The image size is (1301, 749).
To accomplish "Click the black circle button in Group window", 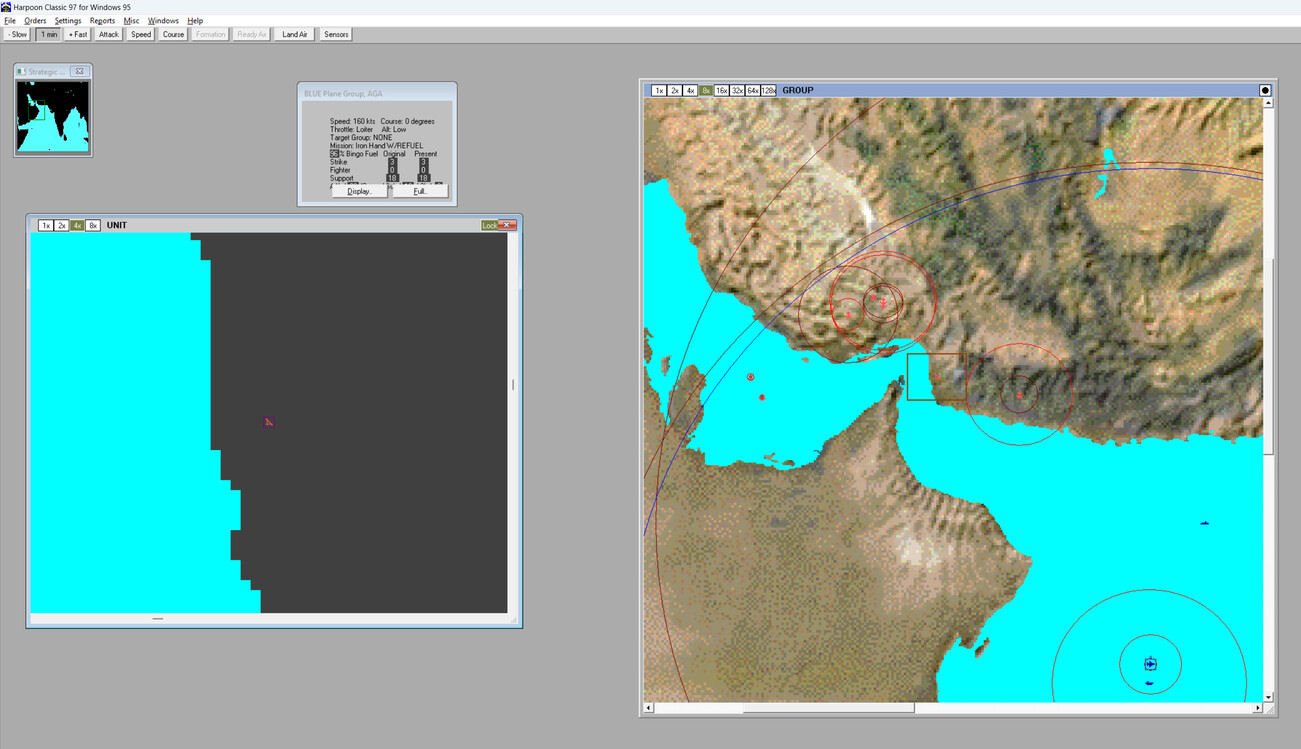I will pyautogui.click(x=1265, y=90).
